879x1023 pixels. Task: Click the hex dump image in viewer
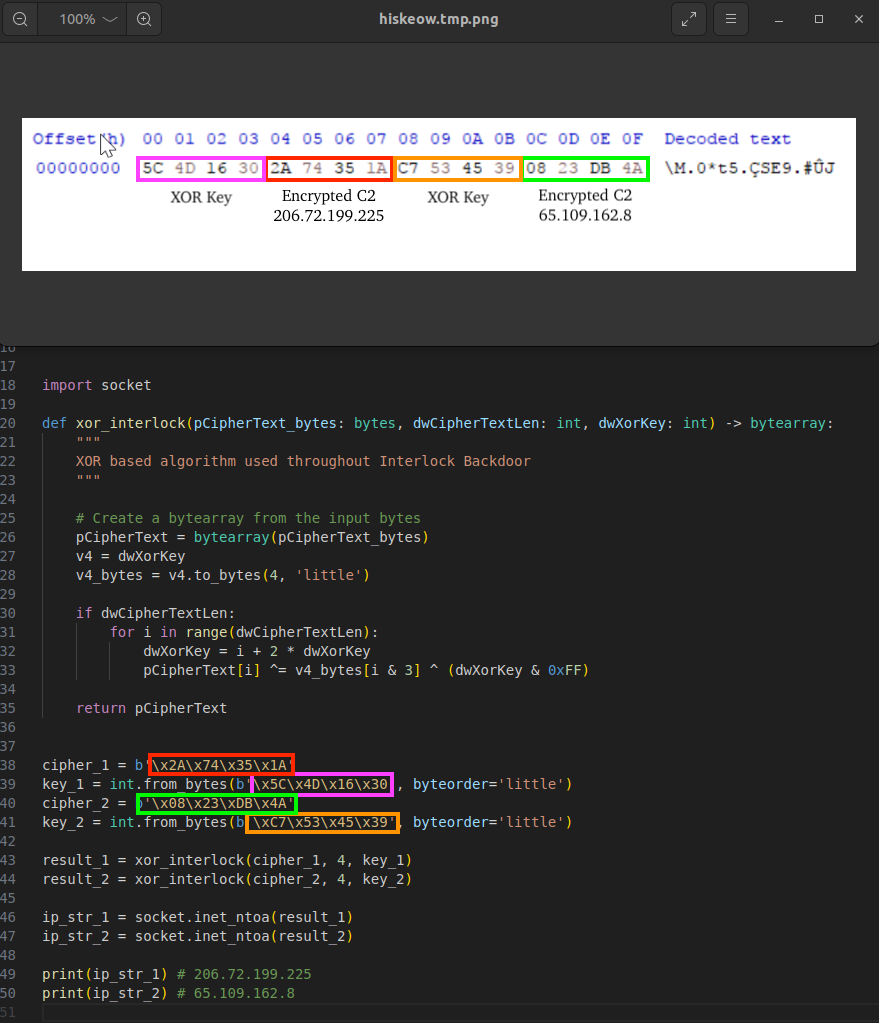(x=439, y=194)
